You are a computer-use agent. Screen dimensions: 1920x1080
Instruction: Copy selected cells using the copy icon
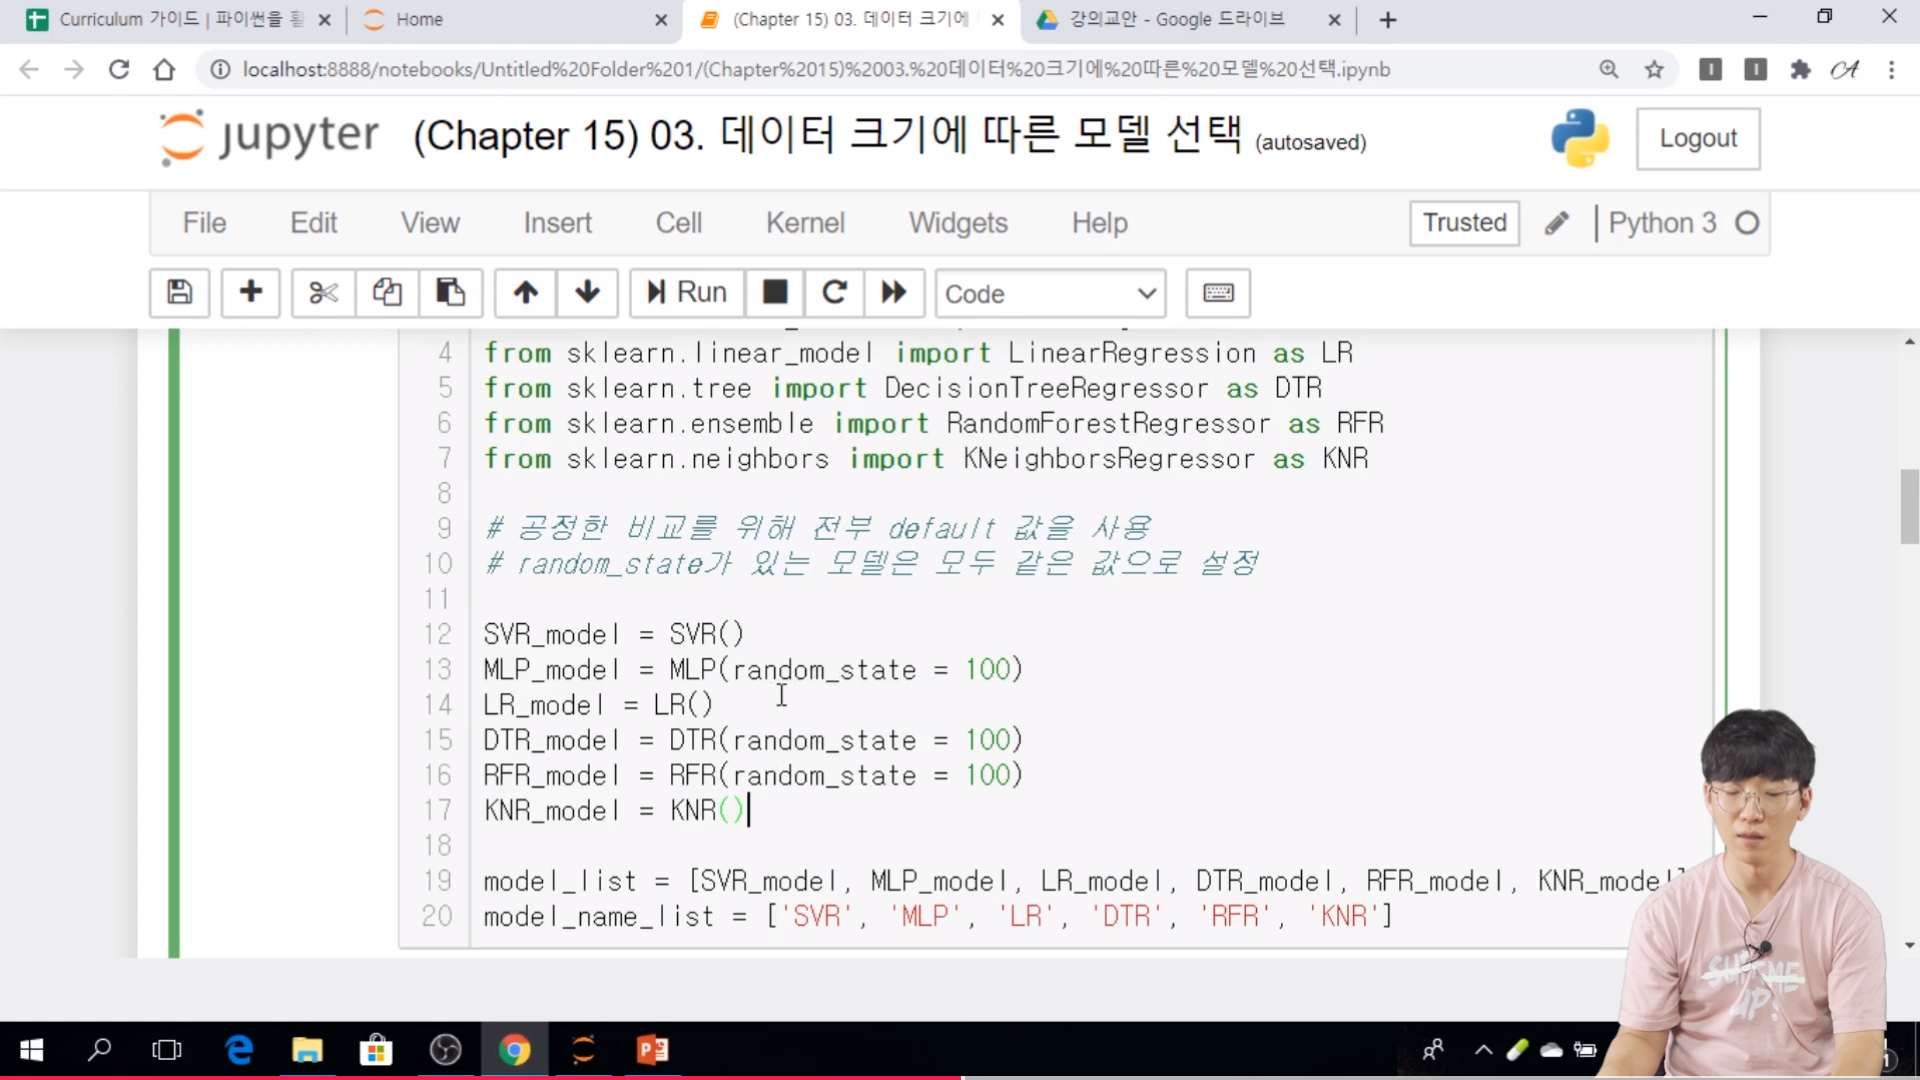pyautogui.click(x=387, y=293)
